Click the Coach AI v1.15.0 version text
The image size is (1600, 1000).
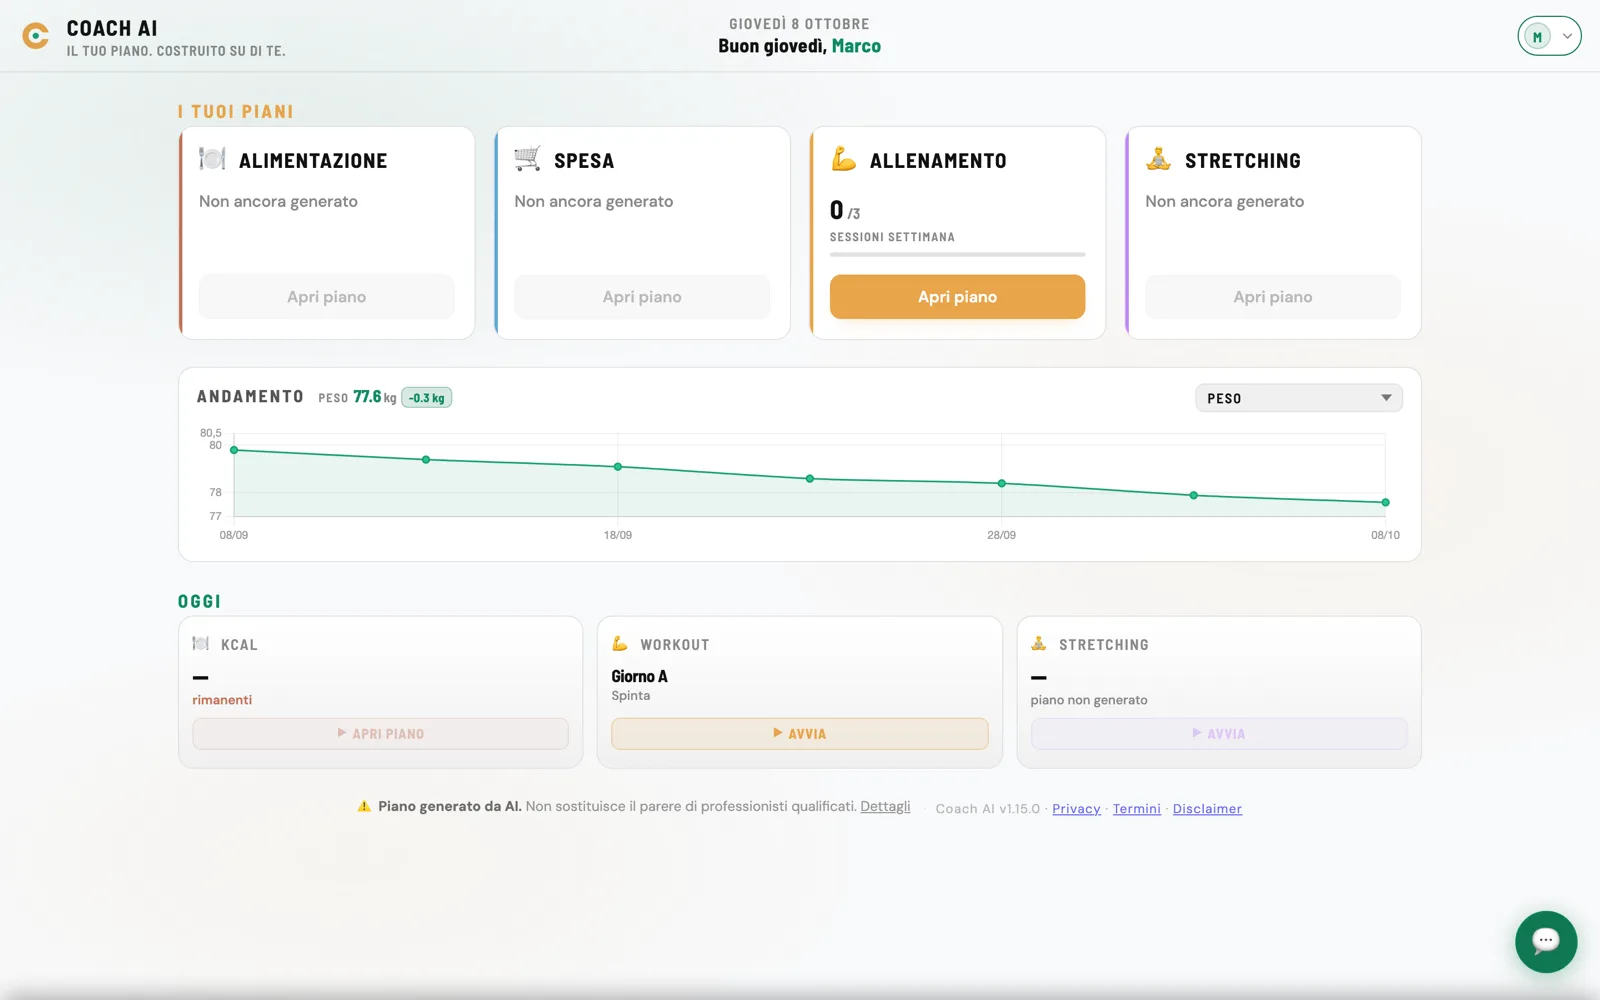coord(988,809)
